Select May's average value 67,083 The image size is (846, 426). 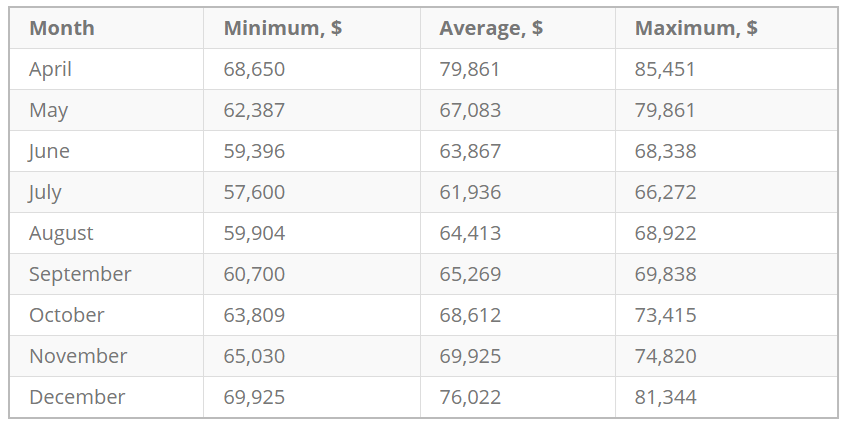(x=470, y=110)
